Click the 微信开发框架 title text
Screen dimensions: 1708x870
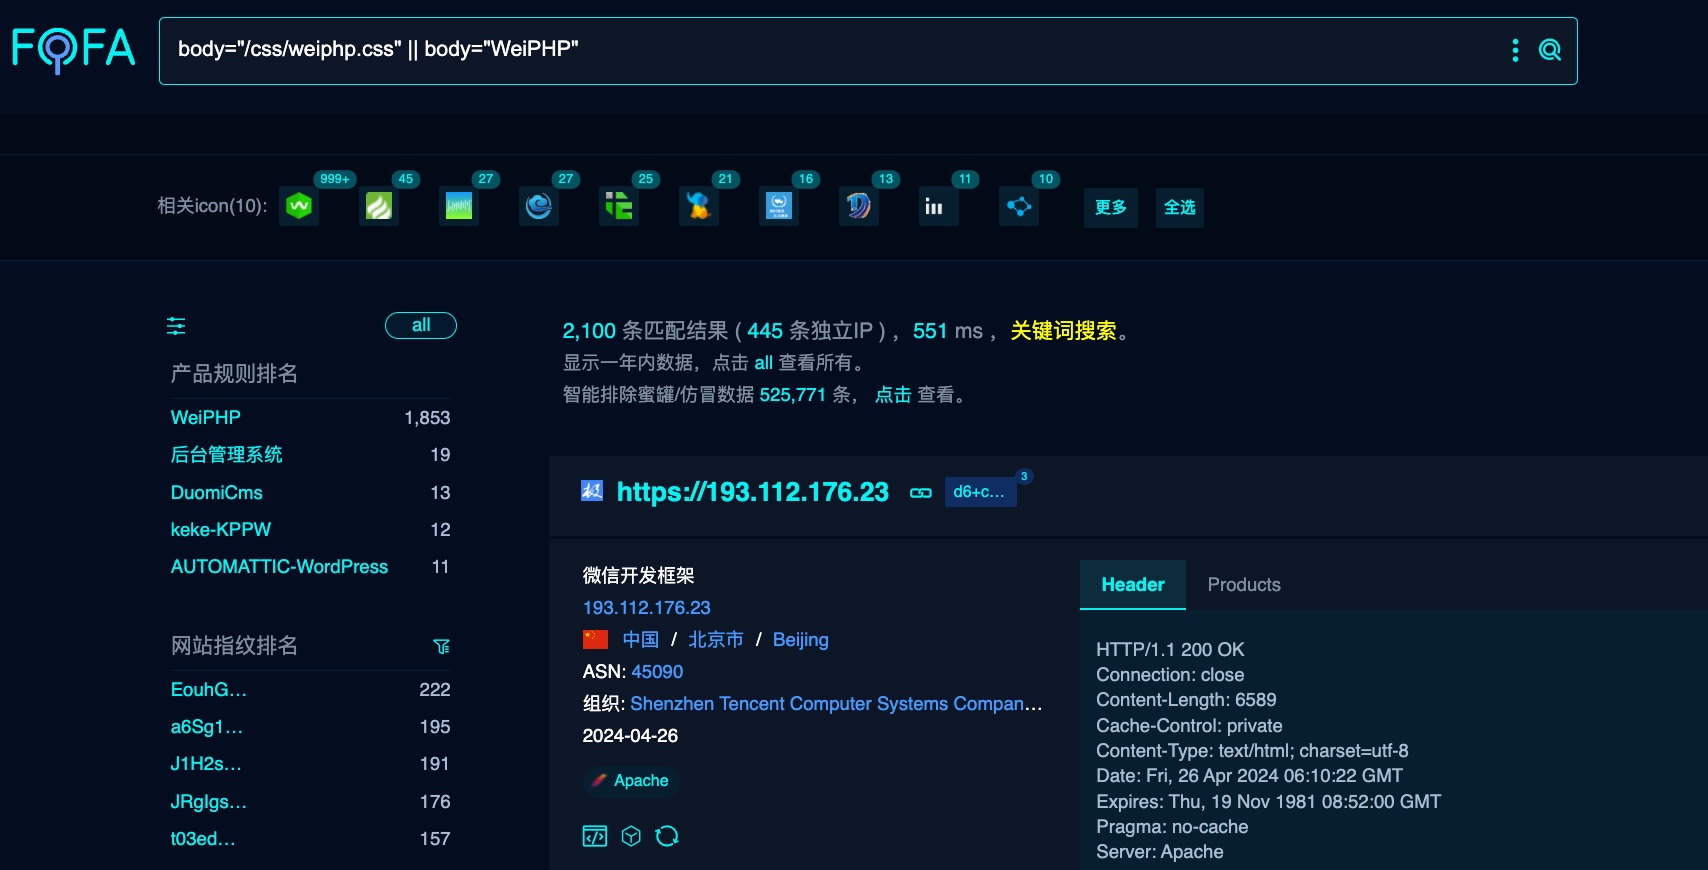click(x=638, y=576)
